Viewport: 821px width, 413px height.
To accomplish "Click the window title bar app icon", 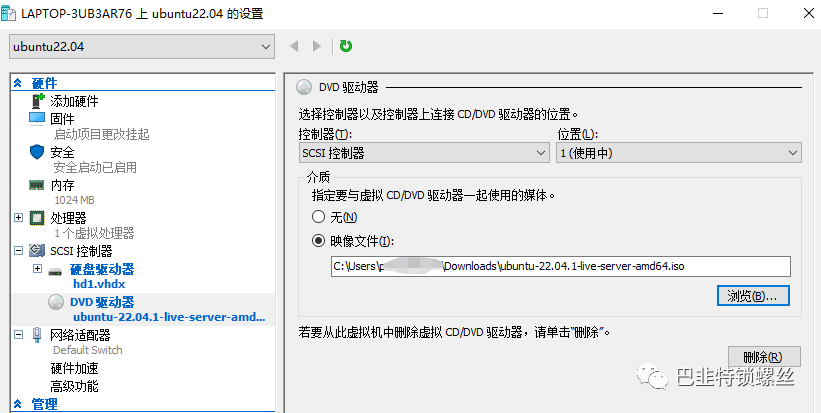I will 8,14.
